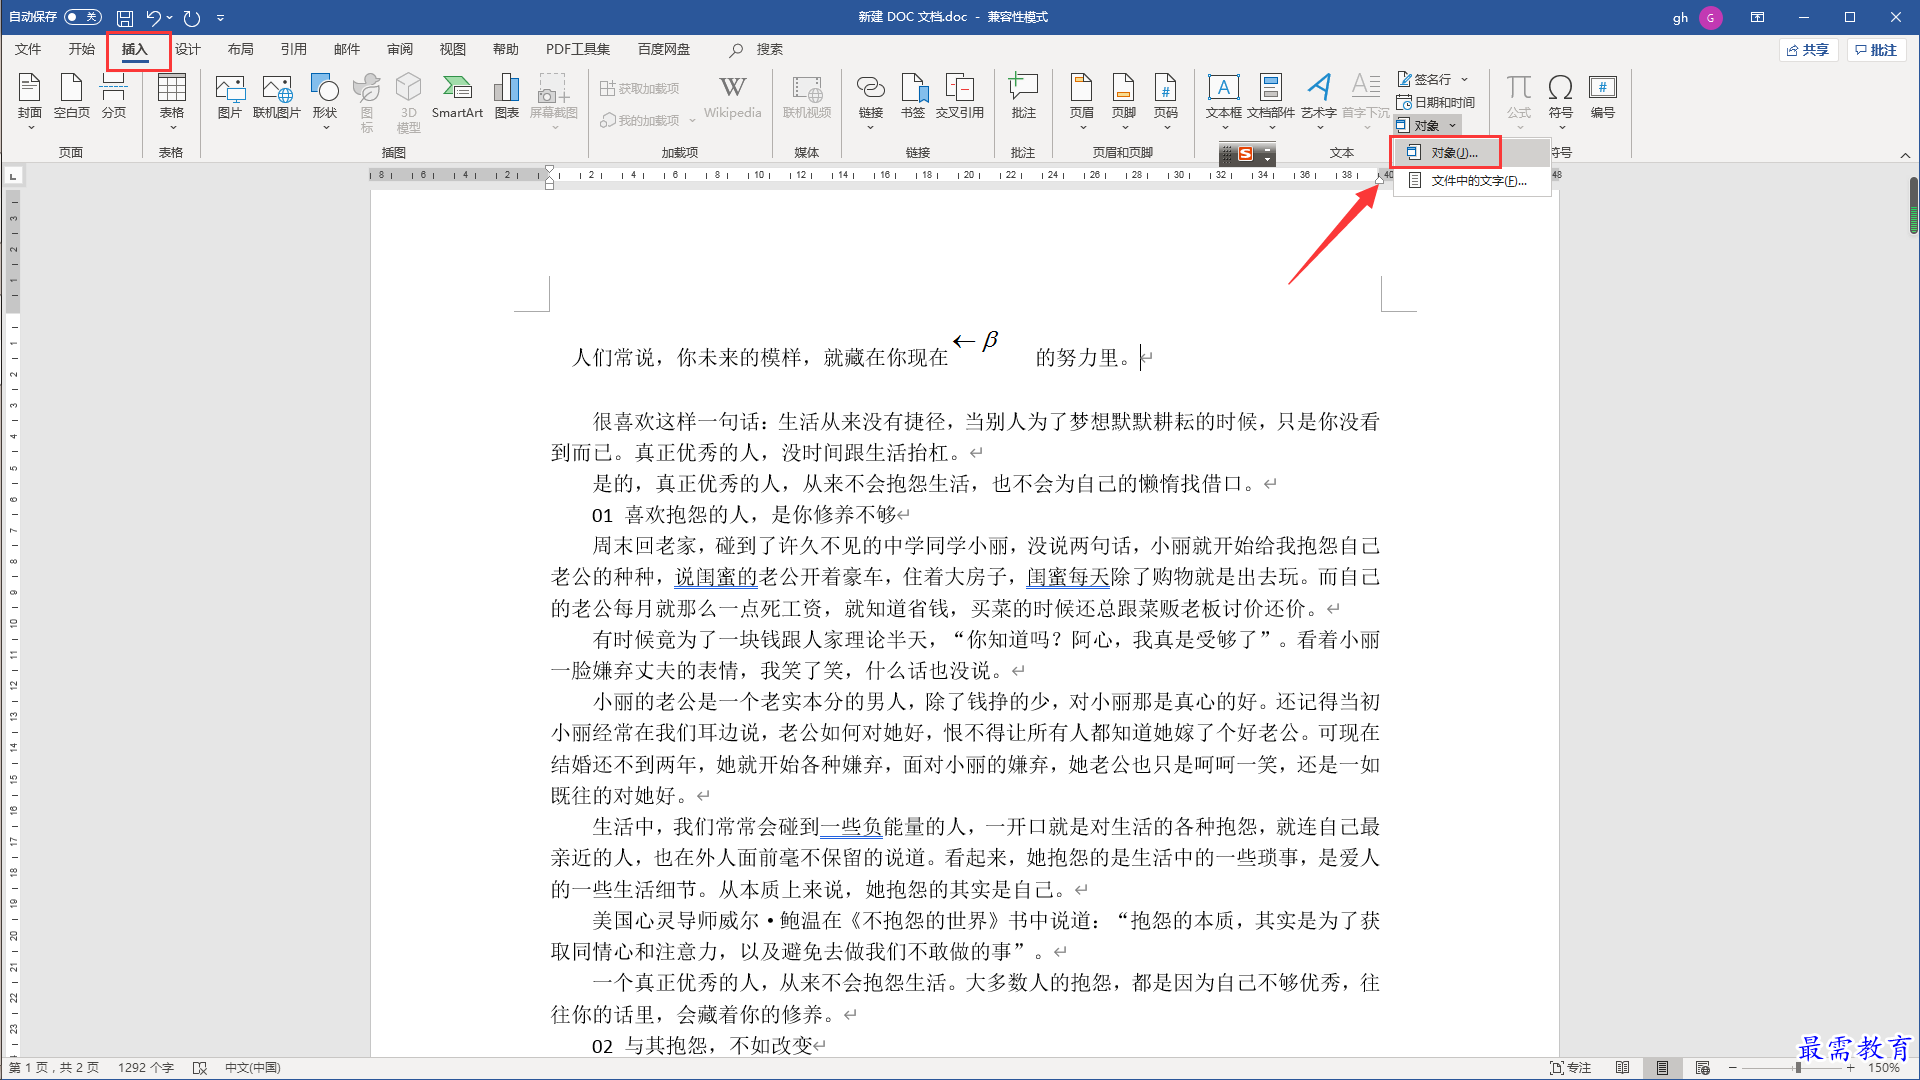Switch to Web Layout view

(x=1702, y=1068)
